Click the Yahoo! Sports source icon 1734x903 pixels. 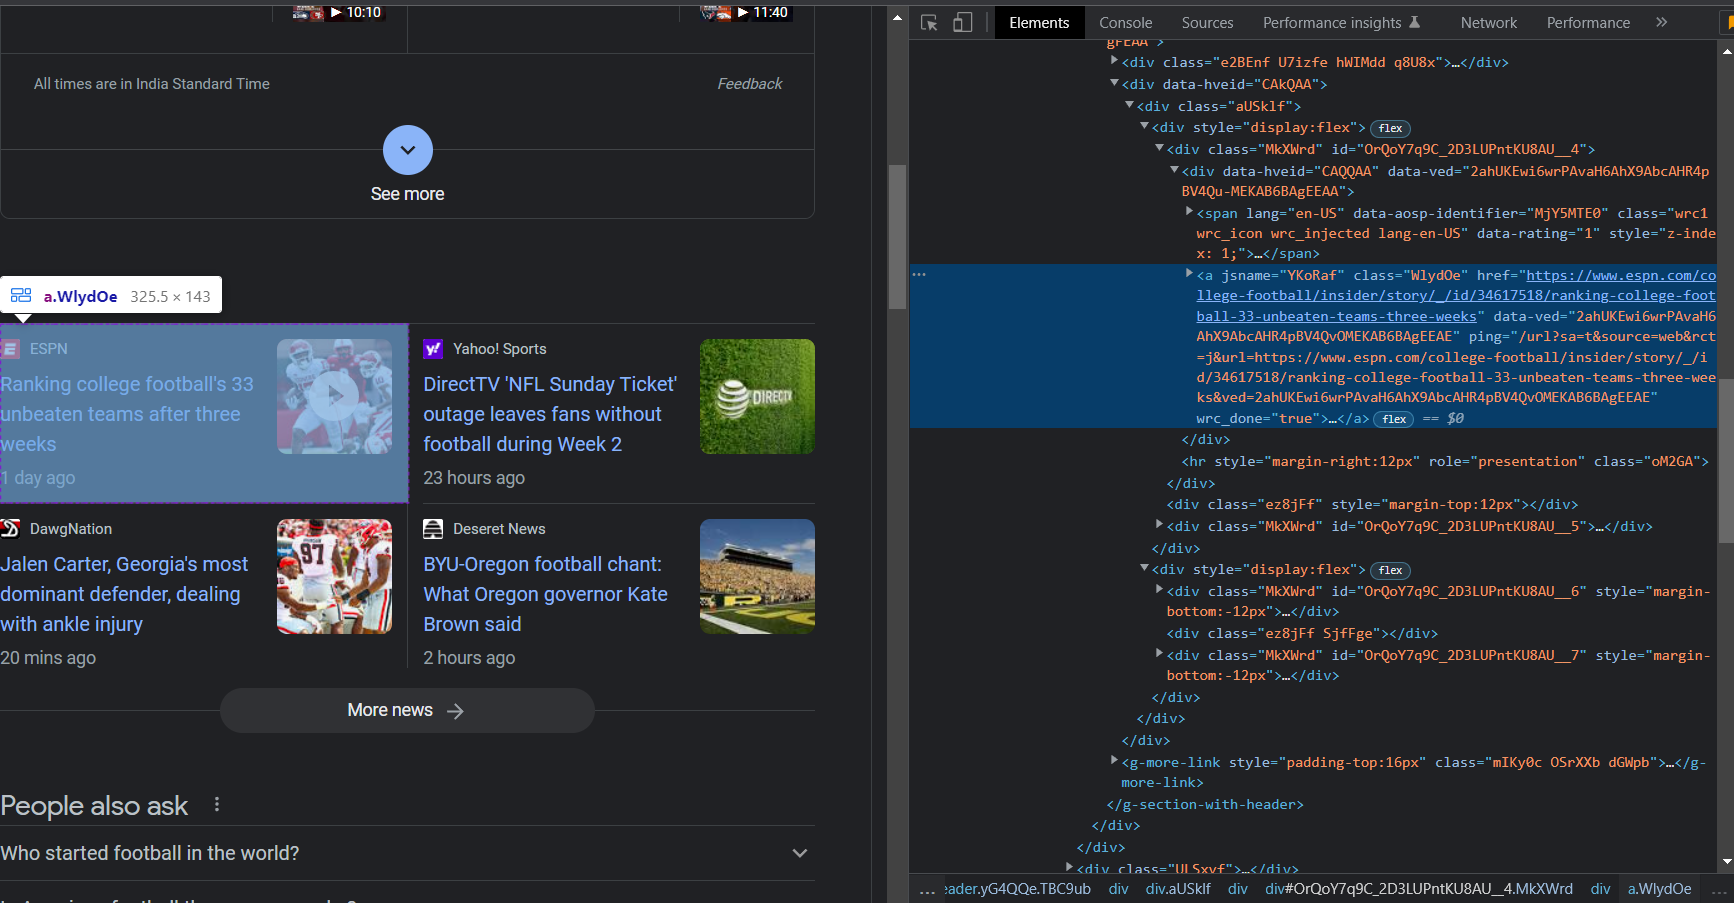[x=433, y=349]
